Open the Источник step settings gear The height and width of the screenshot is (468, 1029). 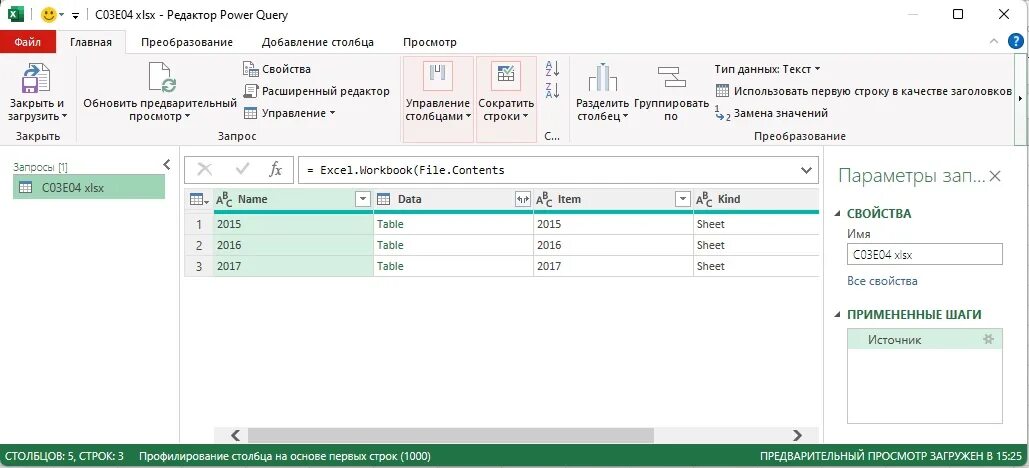point(988,339)
